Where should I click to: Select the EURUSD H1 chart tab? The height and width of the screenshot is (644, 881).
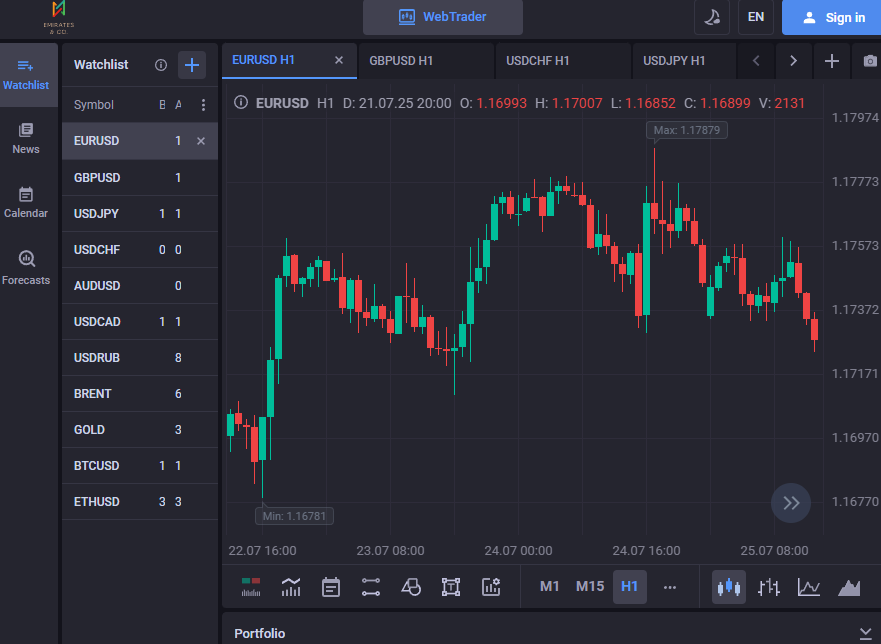click(x=289, y=61)
